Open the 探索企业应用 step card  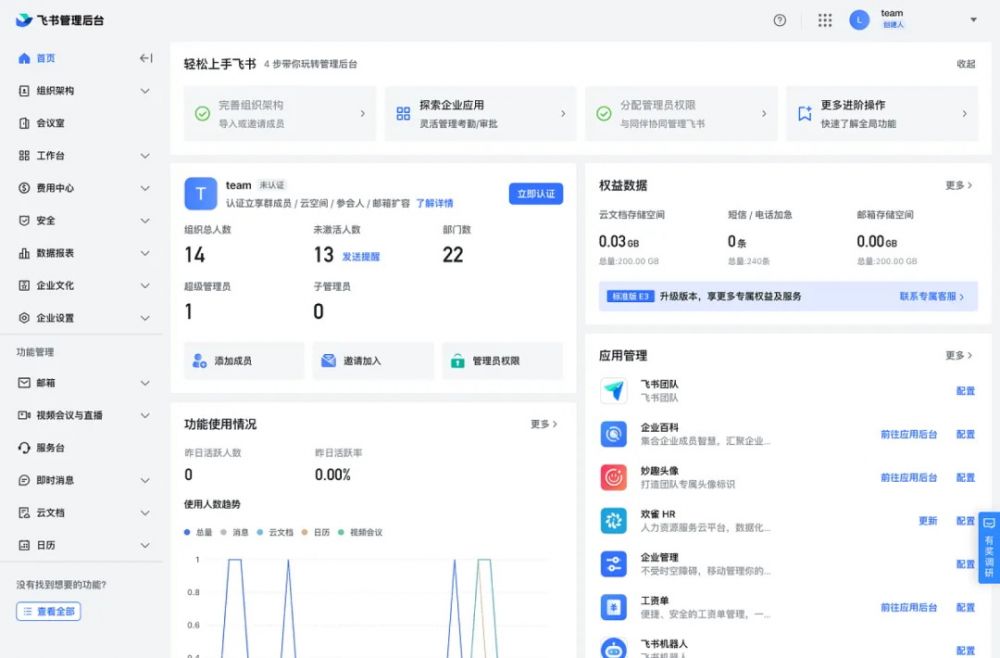click(480, 113)
